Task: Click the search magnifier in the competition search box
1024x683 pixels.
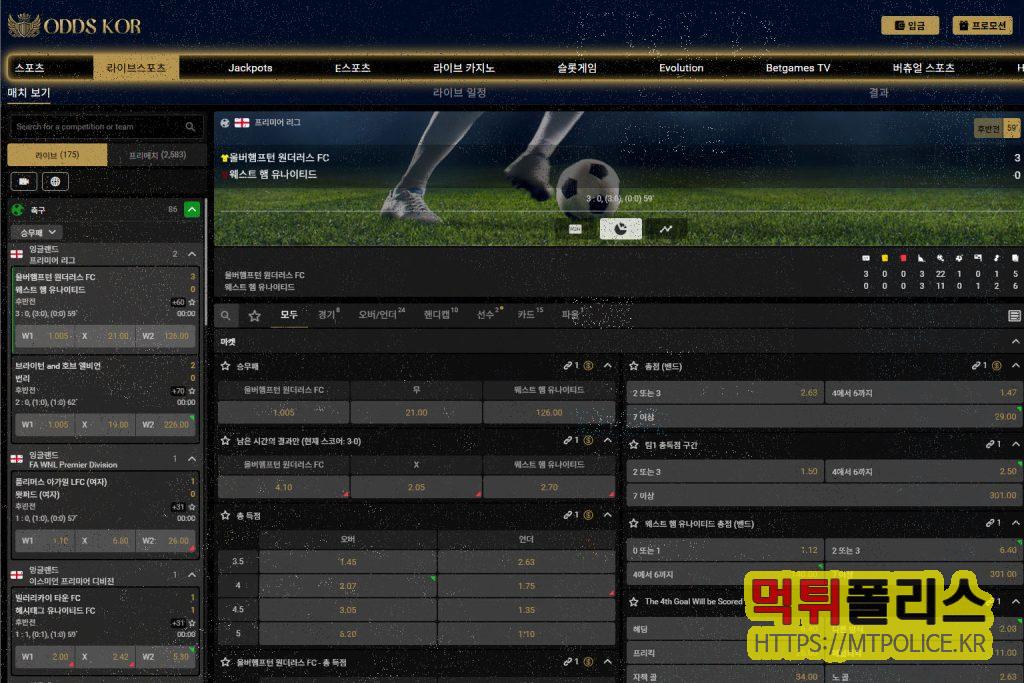Action: point(190,127)
